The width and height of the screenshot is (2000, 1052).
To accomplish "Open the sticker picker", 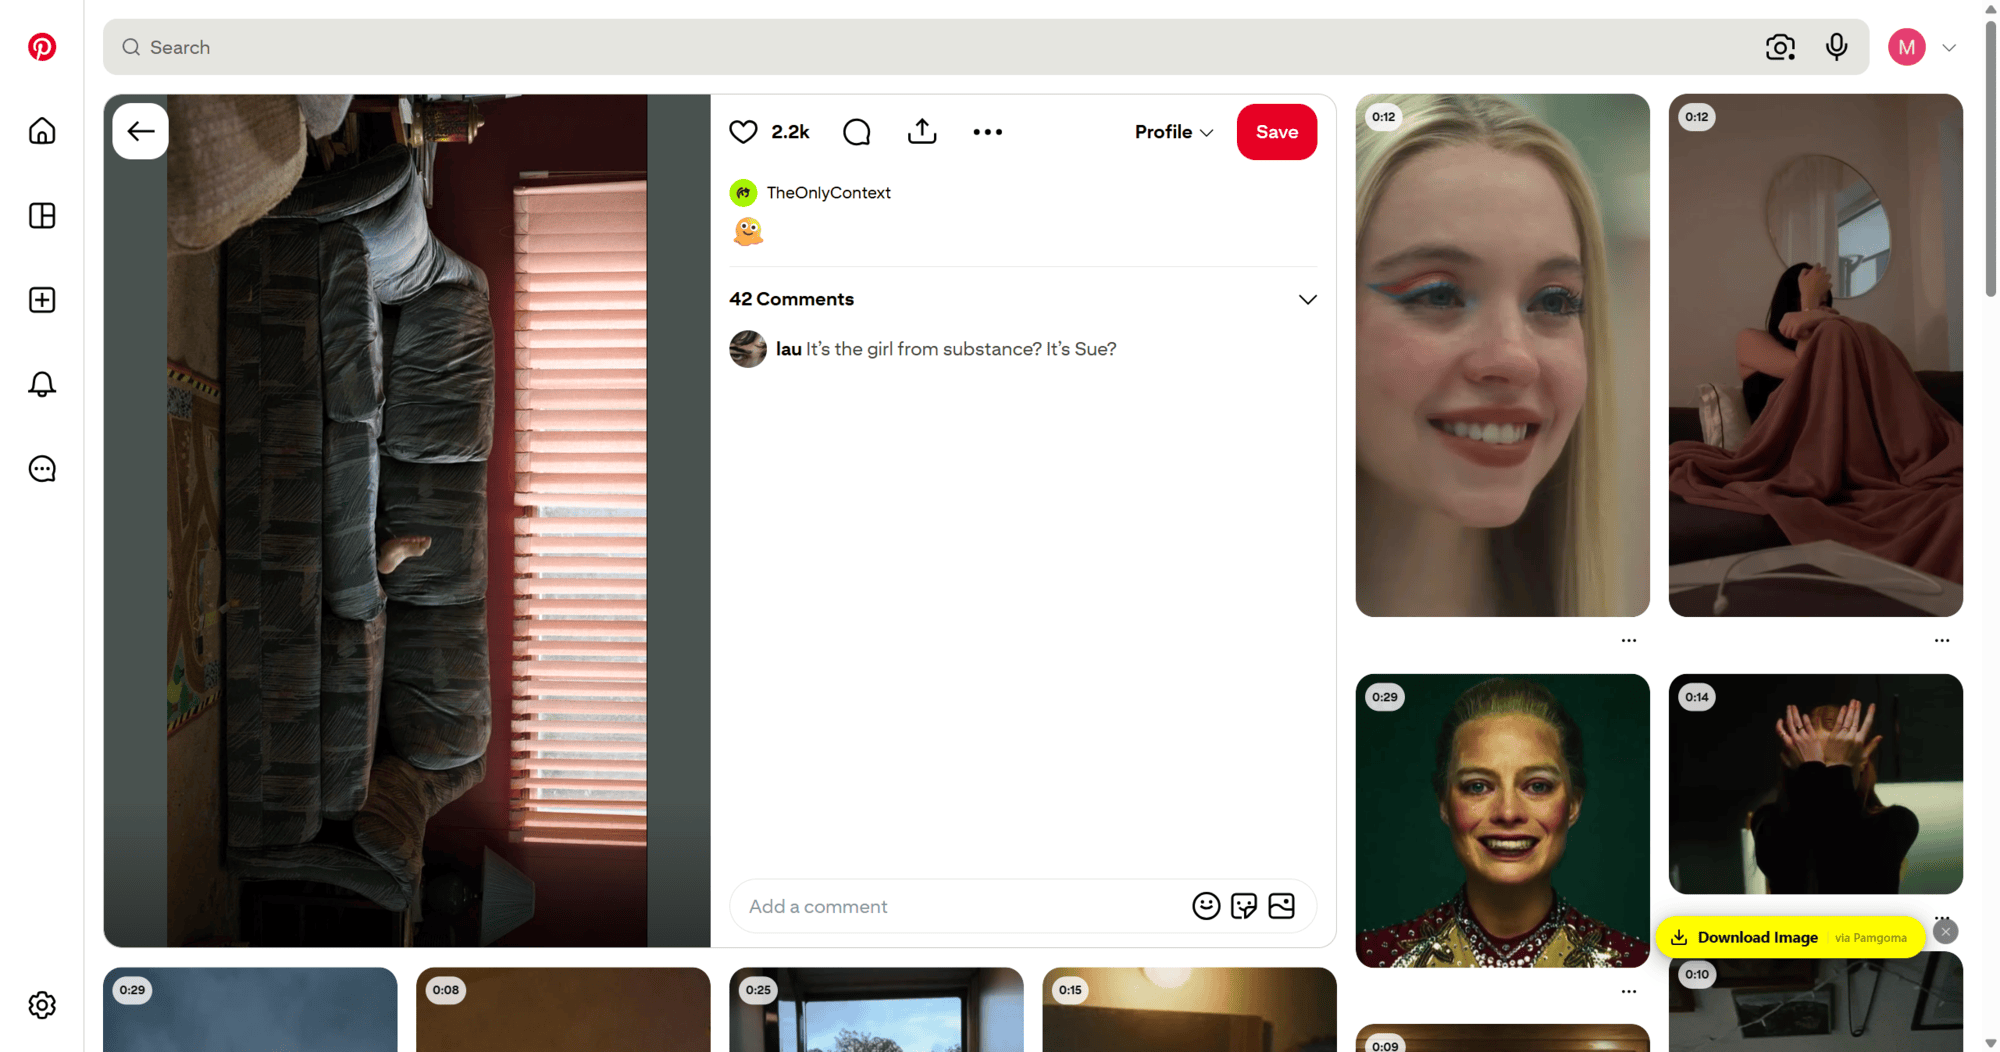I will pyautogui.click(x=1244, y=906).
